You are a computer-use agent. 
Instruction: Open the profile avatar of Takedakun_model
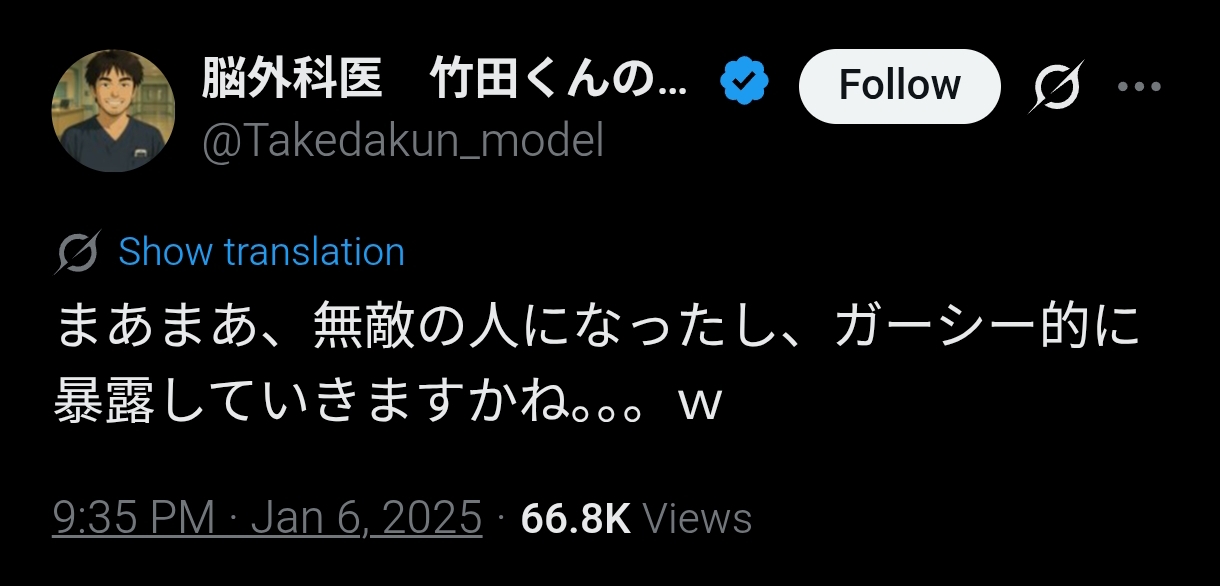(x=113, y=110)
